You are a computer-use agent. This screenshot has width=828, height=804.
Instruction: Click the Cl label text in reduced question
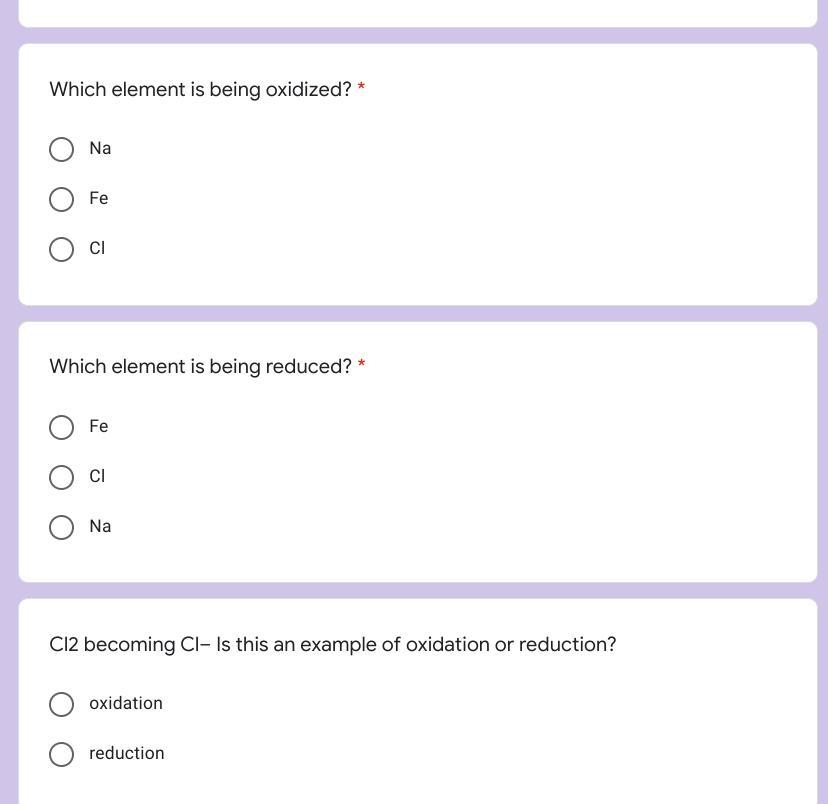click(x=97, y=476)
